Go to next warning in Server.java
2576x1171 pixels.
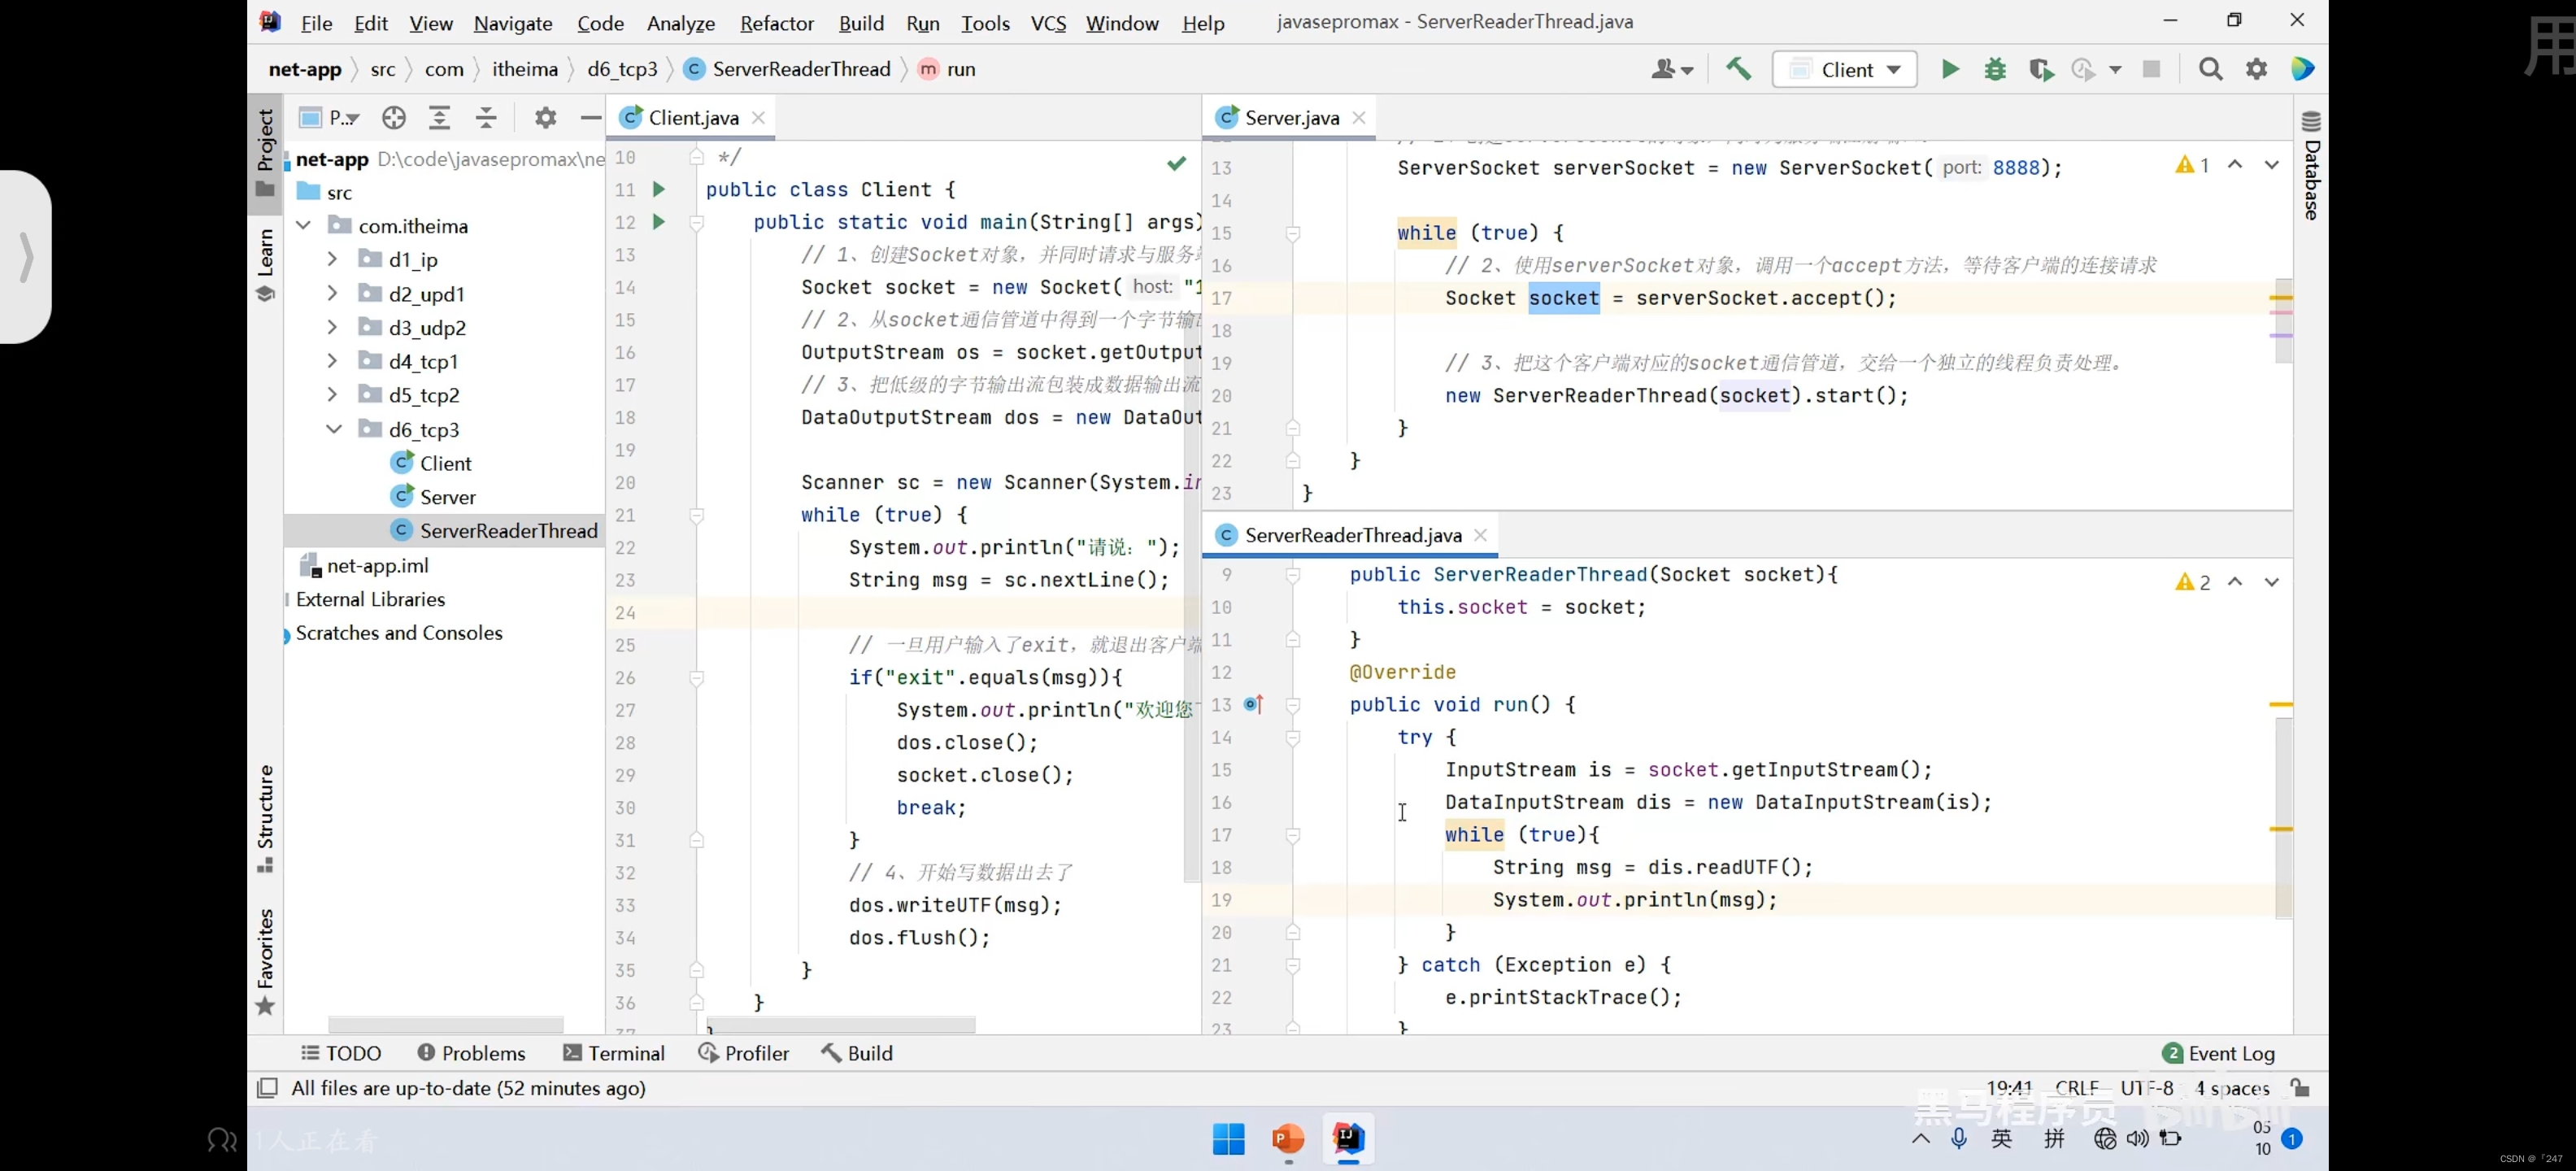point(2272,165)
